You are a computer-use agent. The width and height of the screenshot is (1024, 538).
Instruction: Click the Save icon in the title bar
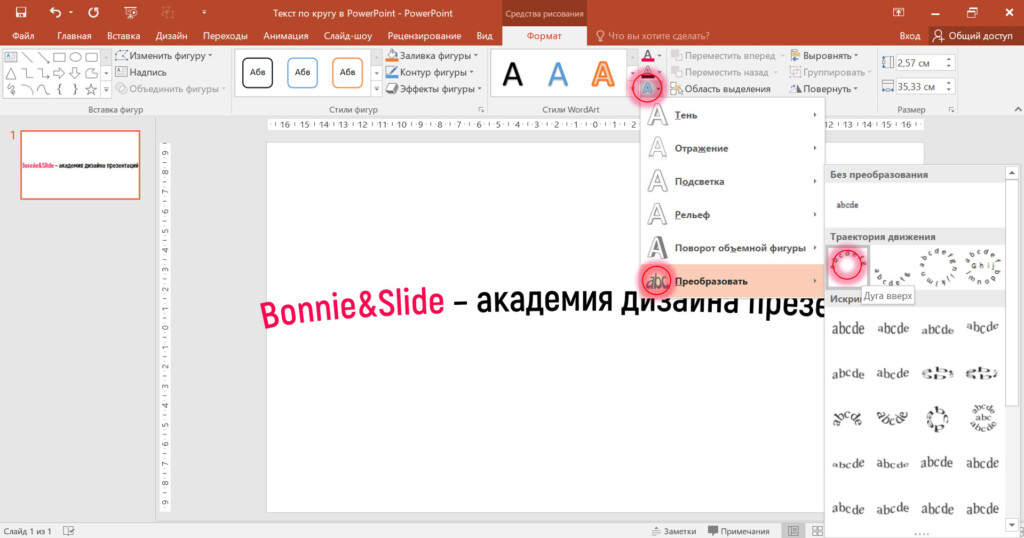(21, 13)
